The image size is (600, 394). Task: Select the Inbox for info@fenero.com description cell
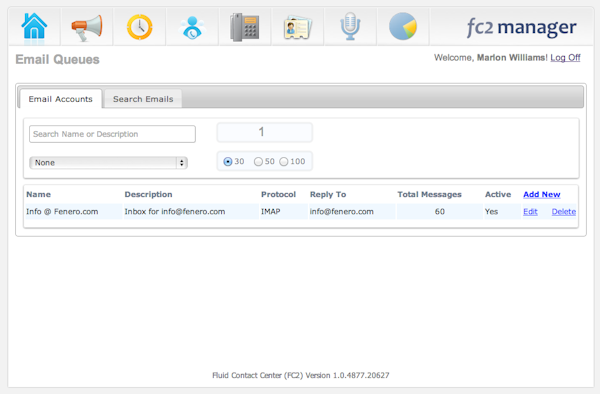[175, 212]
